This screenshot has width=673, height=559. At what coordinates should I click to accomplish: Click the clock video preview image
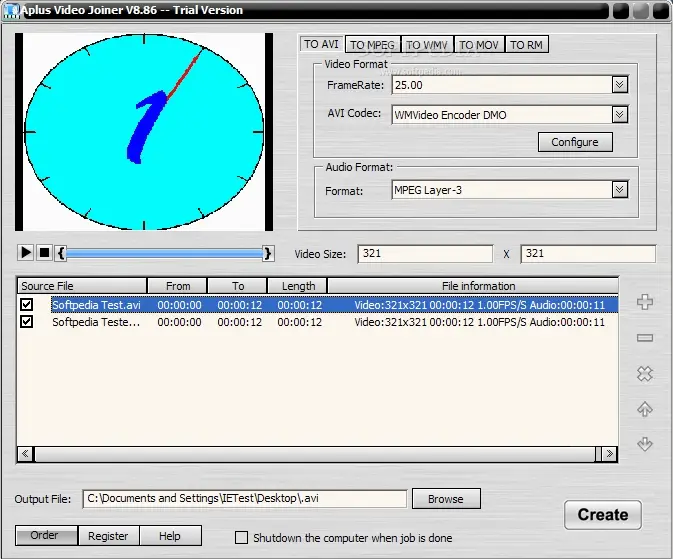tap(144, 132)
